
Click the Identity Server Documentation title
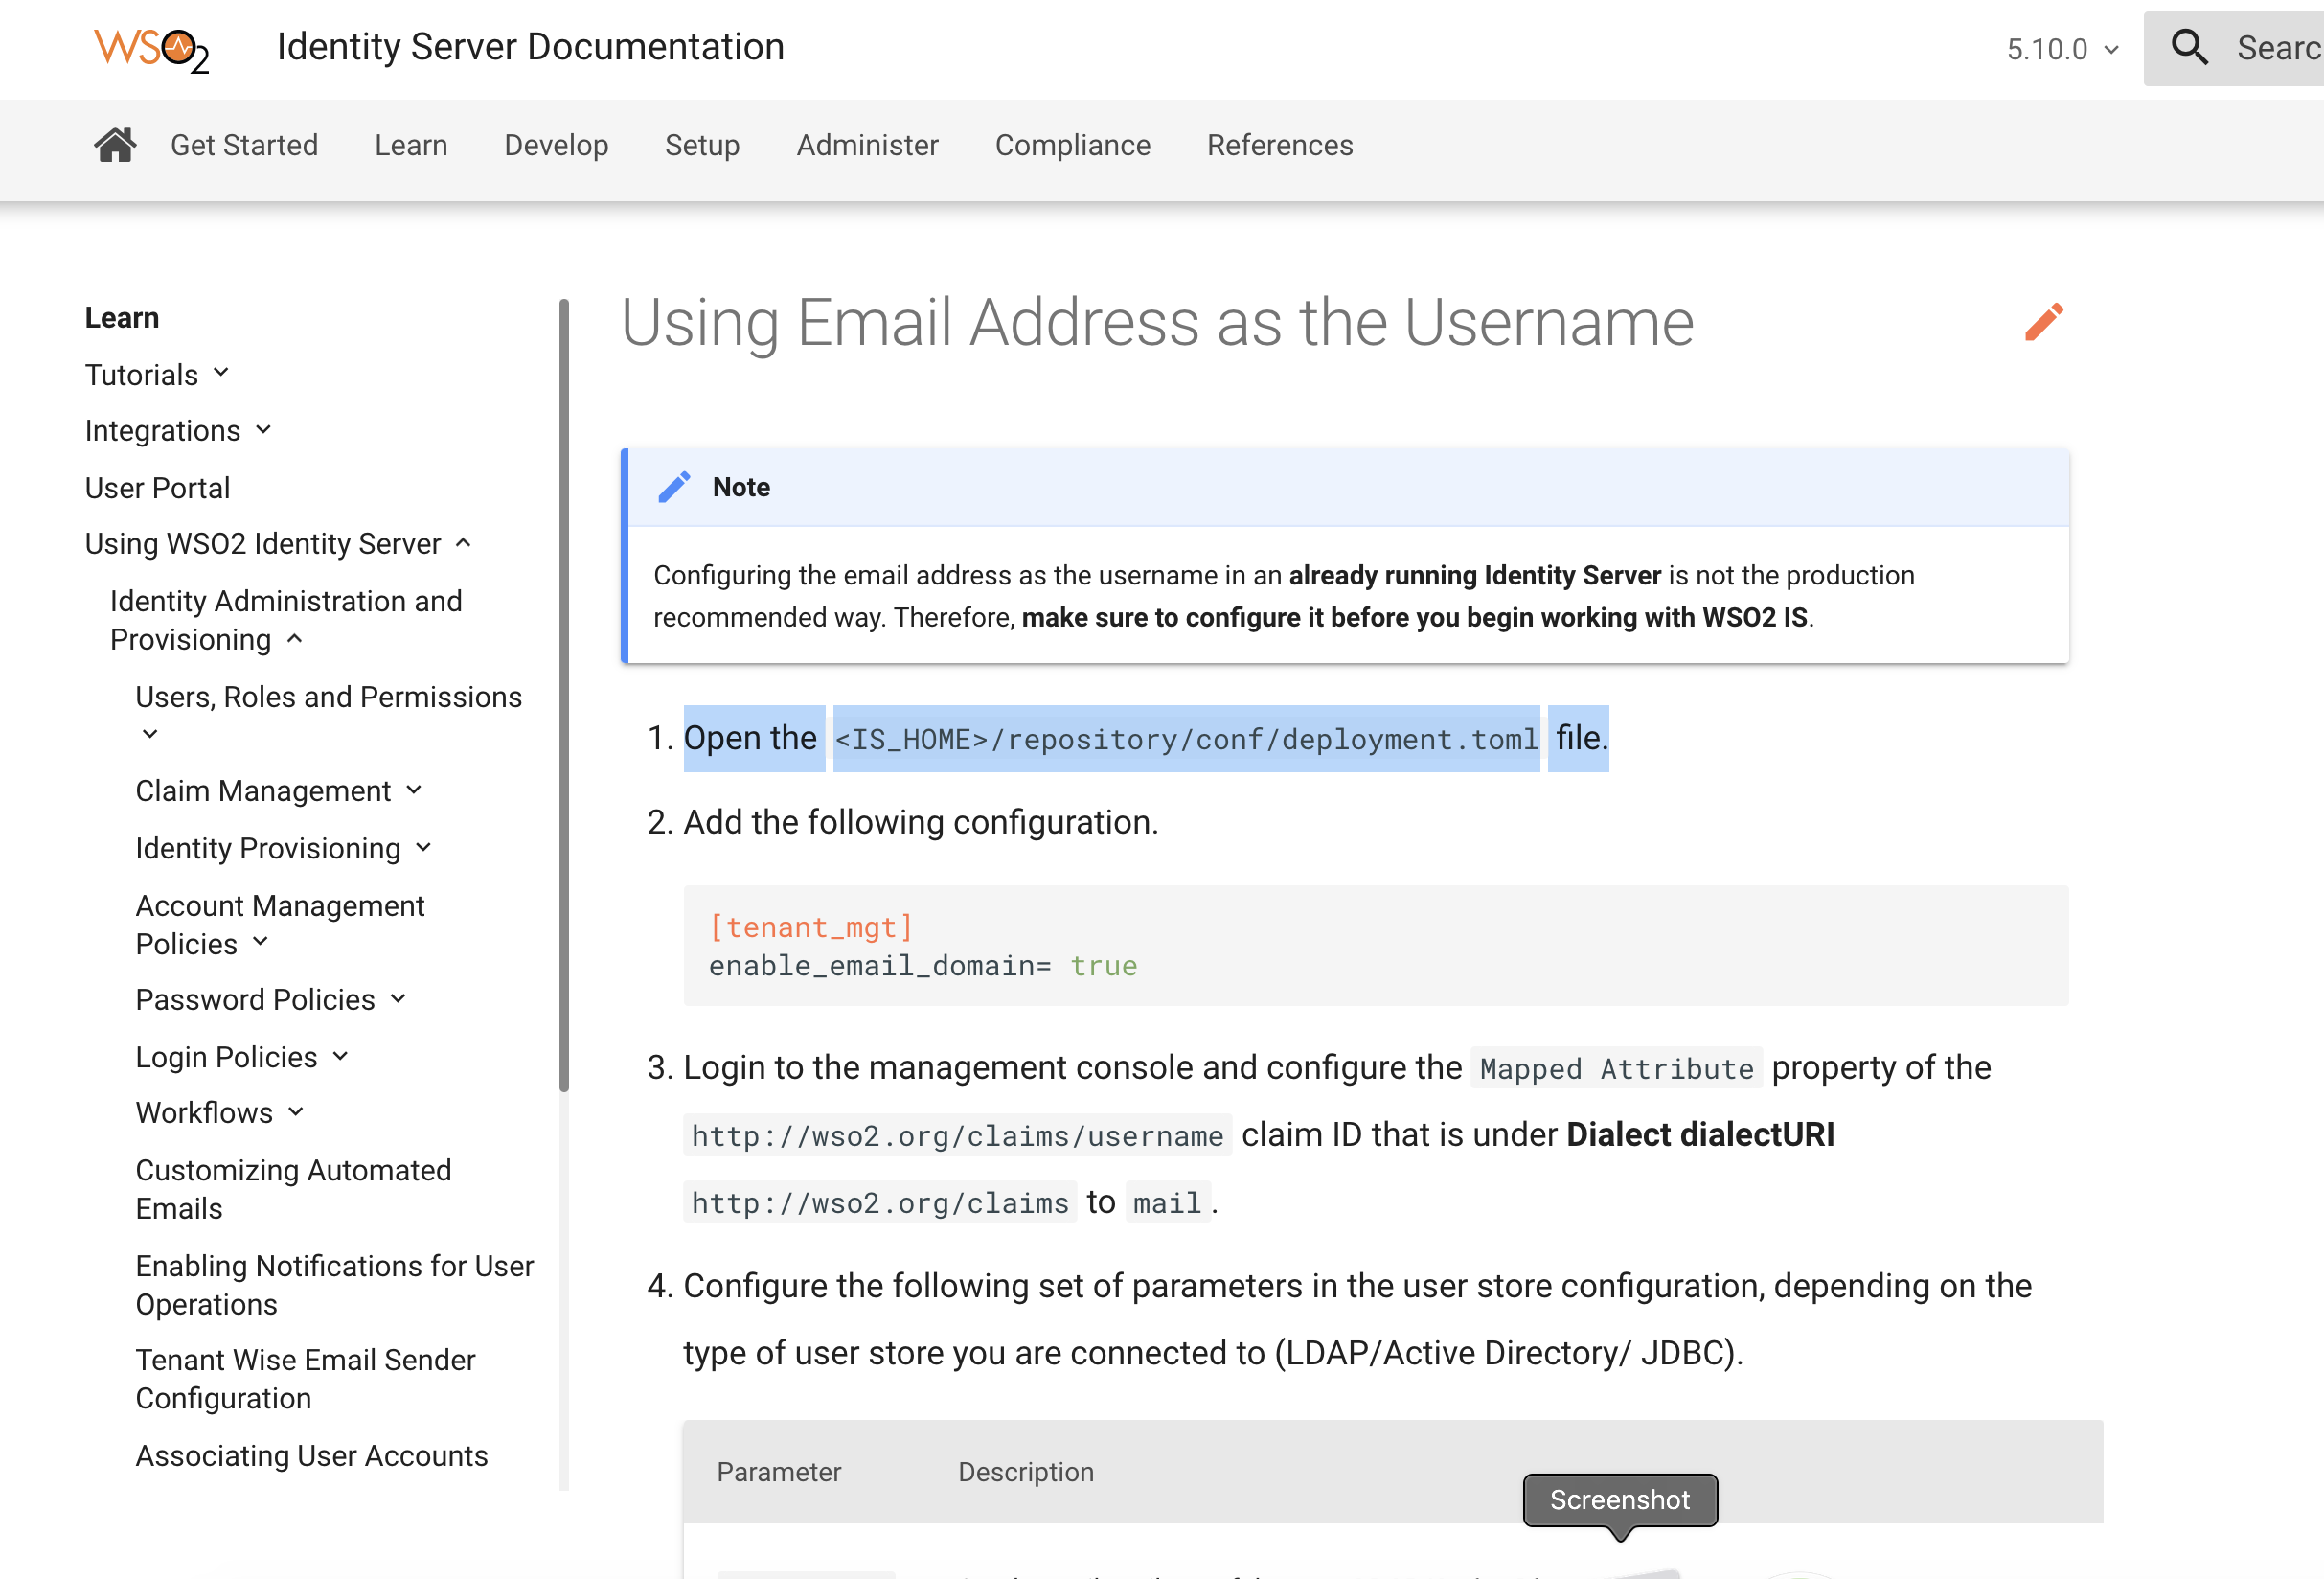click(x=530, y=47)
